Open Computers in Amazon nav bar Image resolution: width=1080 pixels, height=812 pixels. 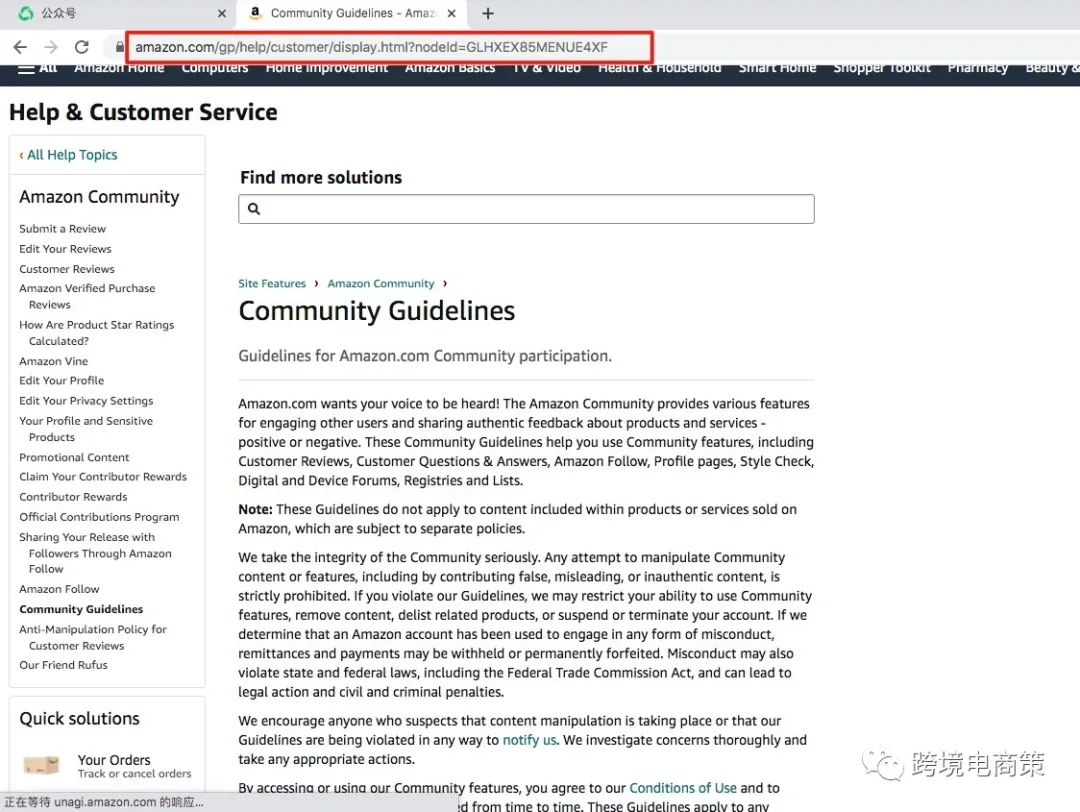click(x=215, y=68)
